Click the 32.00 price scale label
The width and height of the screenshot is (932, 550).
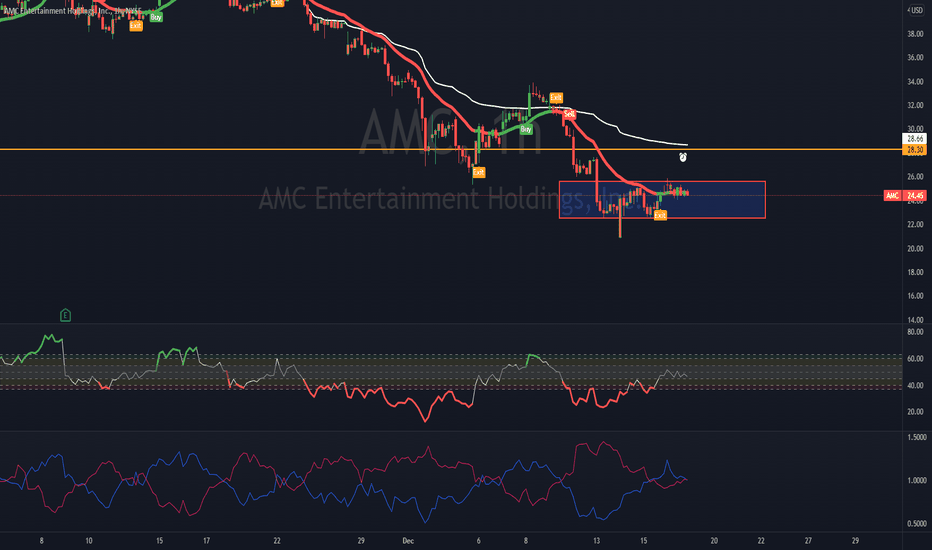tap(915, 105)
